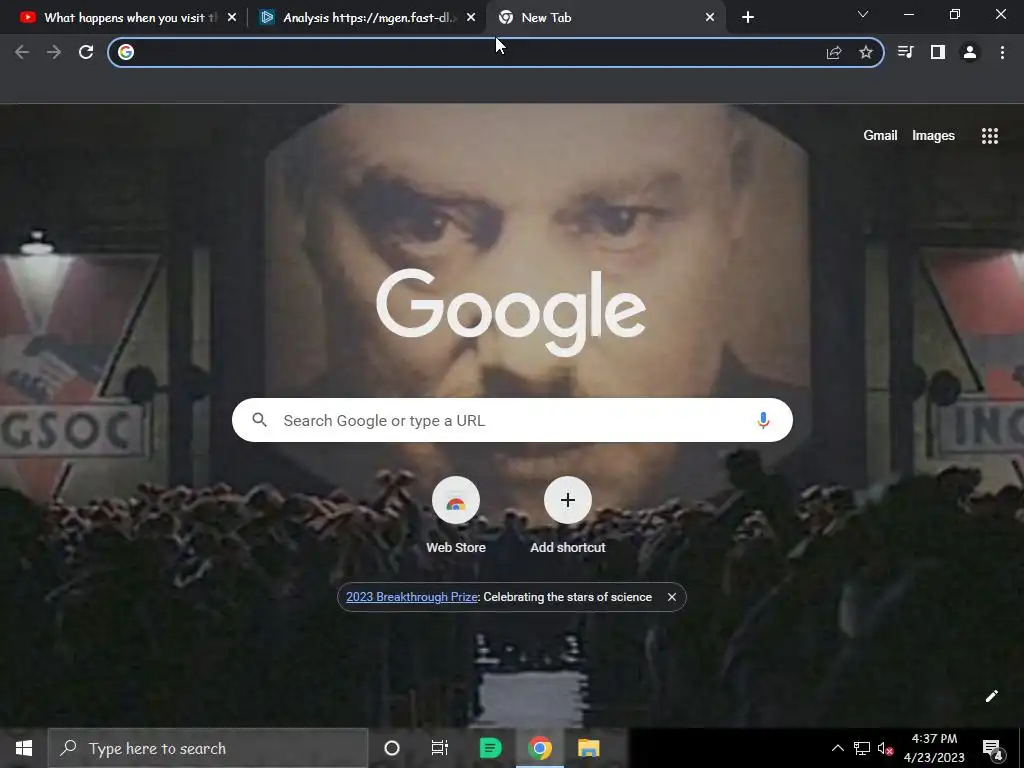Switch to the Analysis mgen.fast-dl tab

[x=367, y=18]
